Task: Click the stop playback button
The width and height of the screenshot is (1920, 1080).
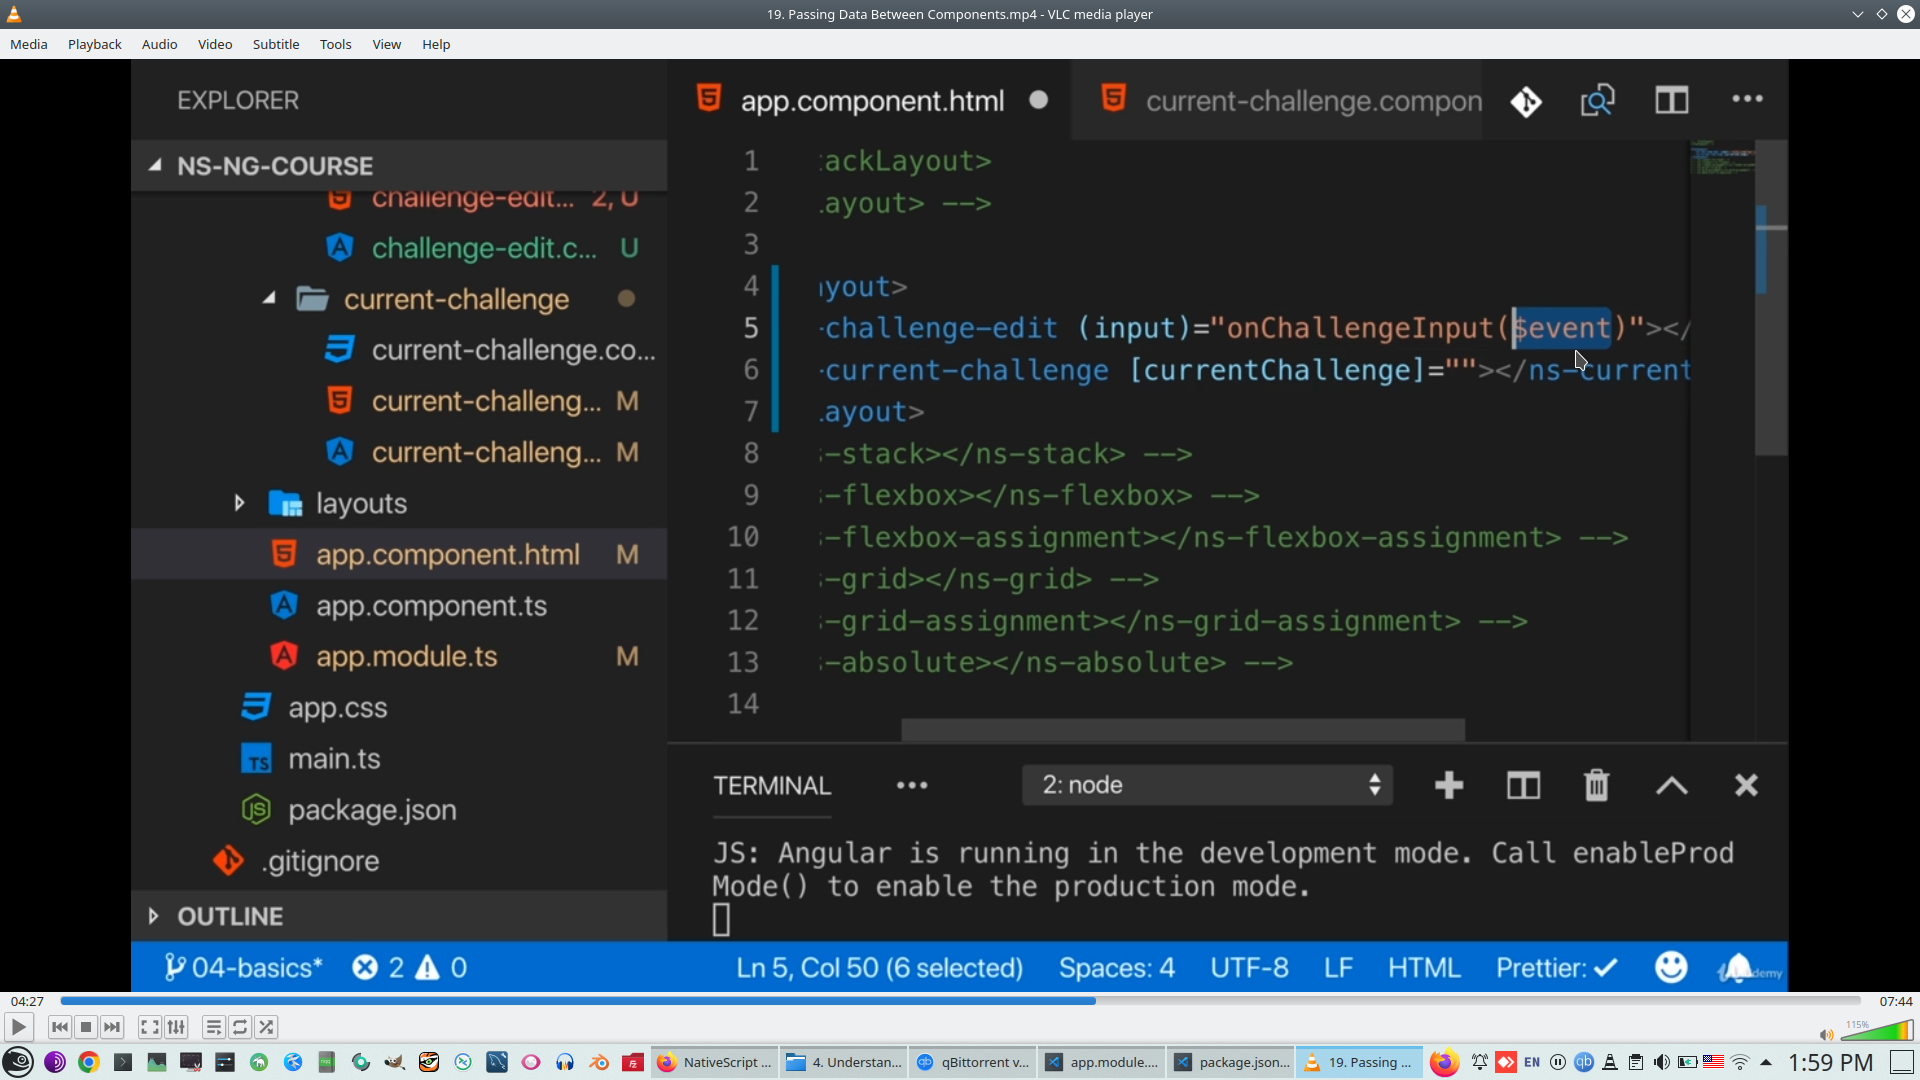Action: [x=86, y=1027]
